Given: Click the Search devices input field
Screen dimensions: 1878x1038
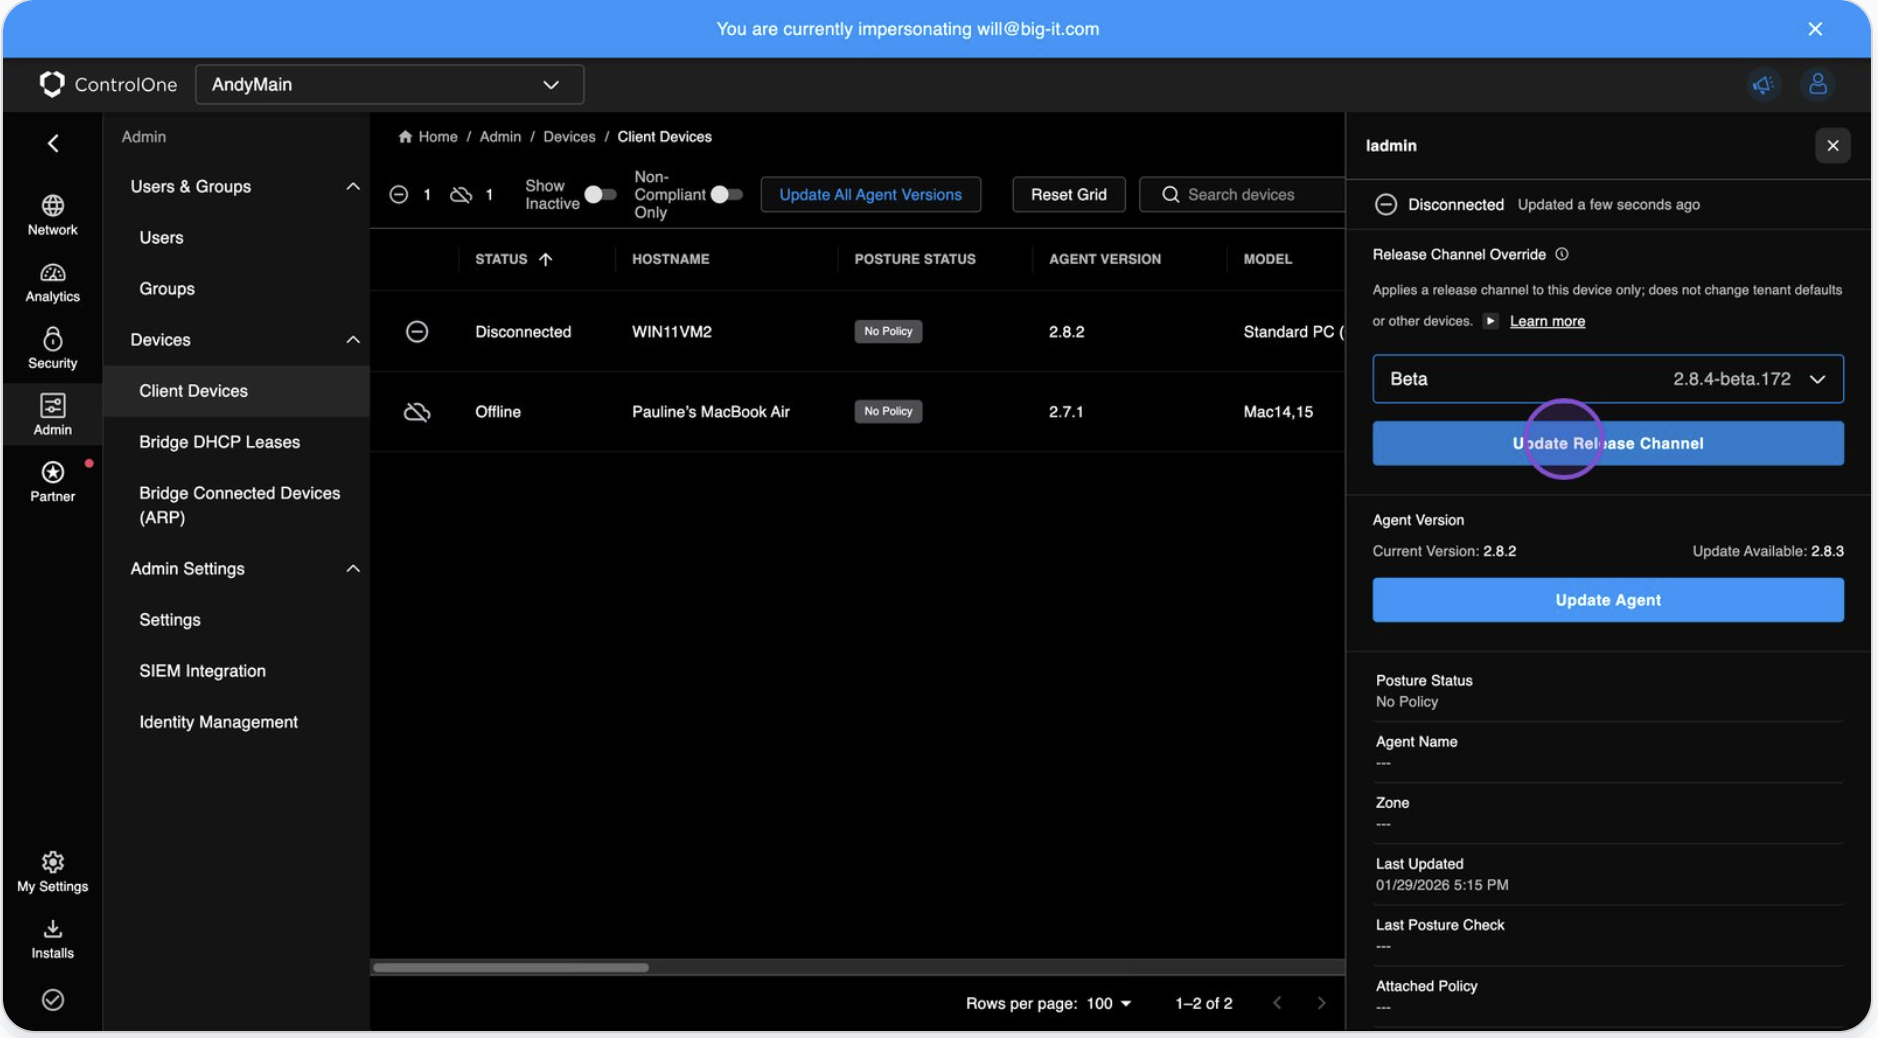Looking at the screenshot, I should click(1250, 195).
